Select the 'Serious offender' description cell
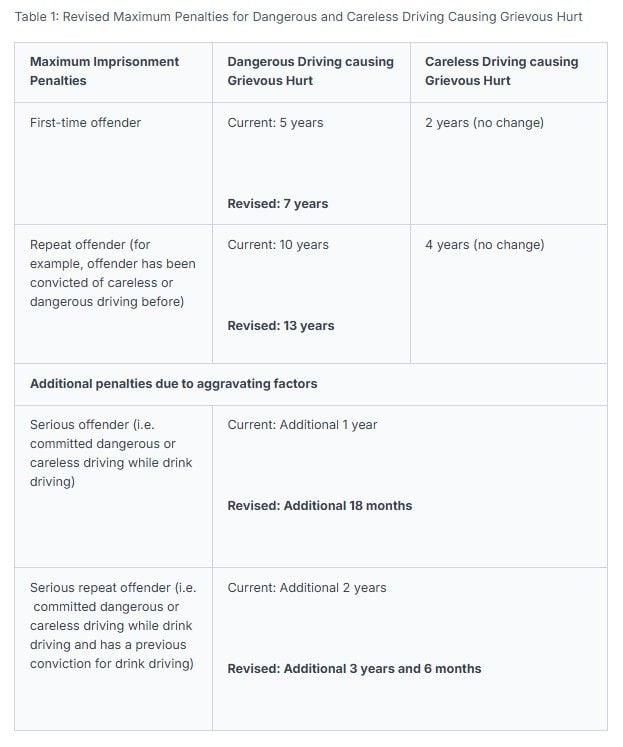The image size is (623, 747). click(113, 486)
